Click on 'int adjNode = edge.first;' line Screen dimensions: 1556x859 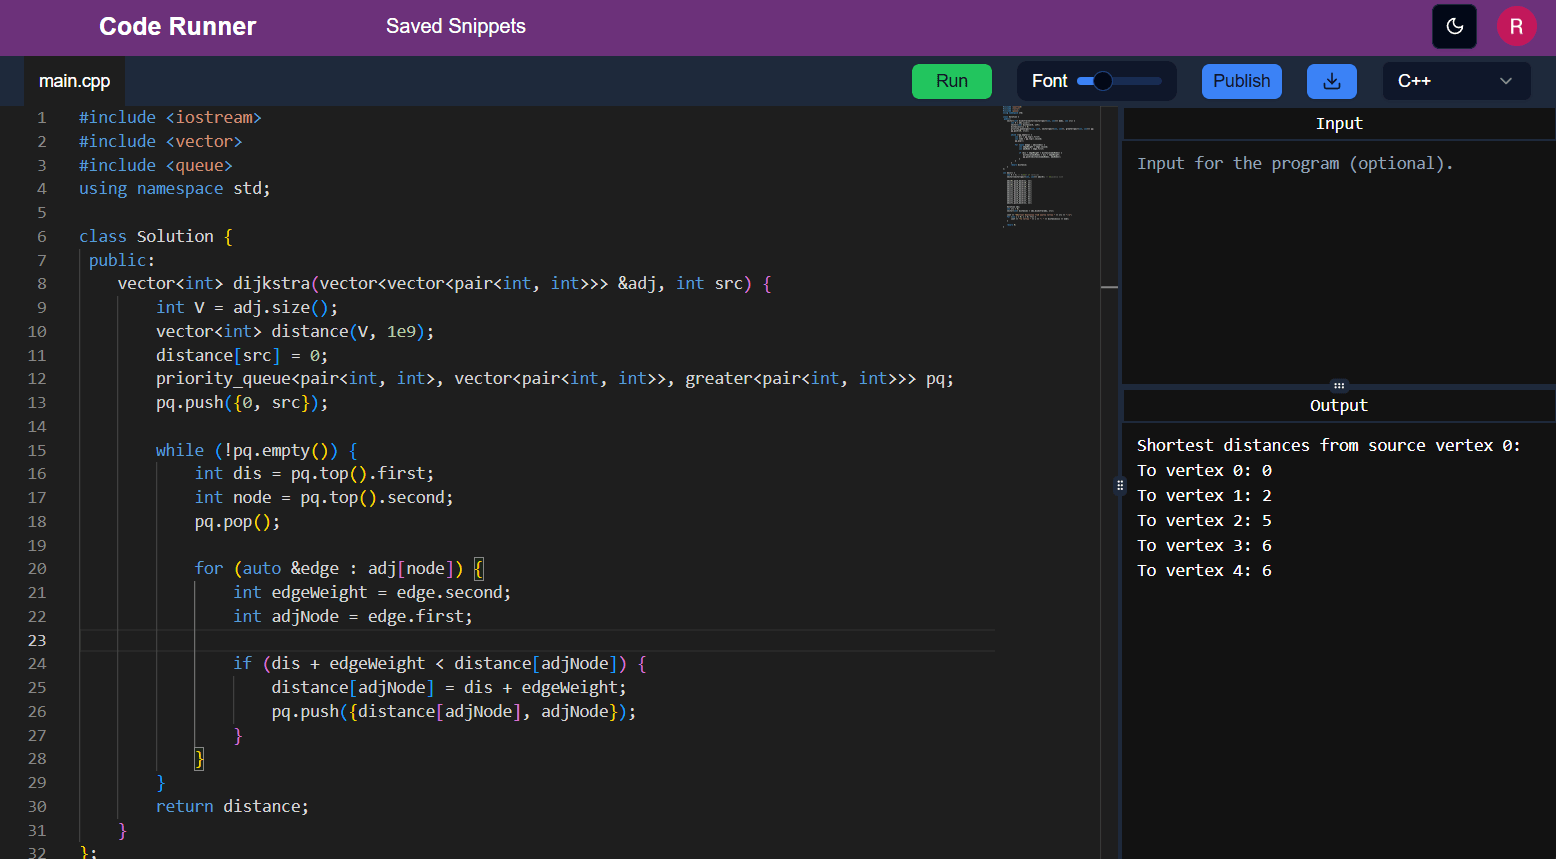(x=353, y=616)
